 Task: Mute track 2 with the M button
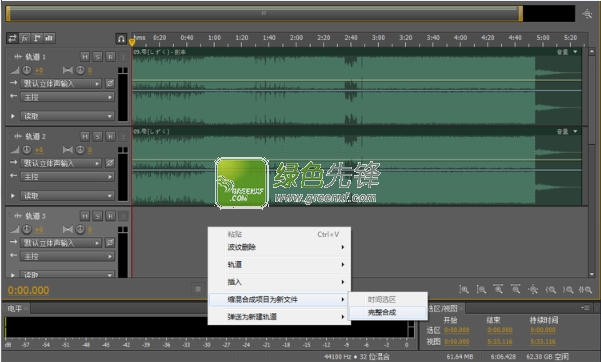pos(85,137)
